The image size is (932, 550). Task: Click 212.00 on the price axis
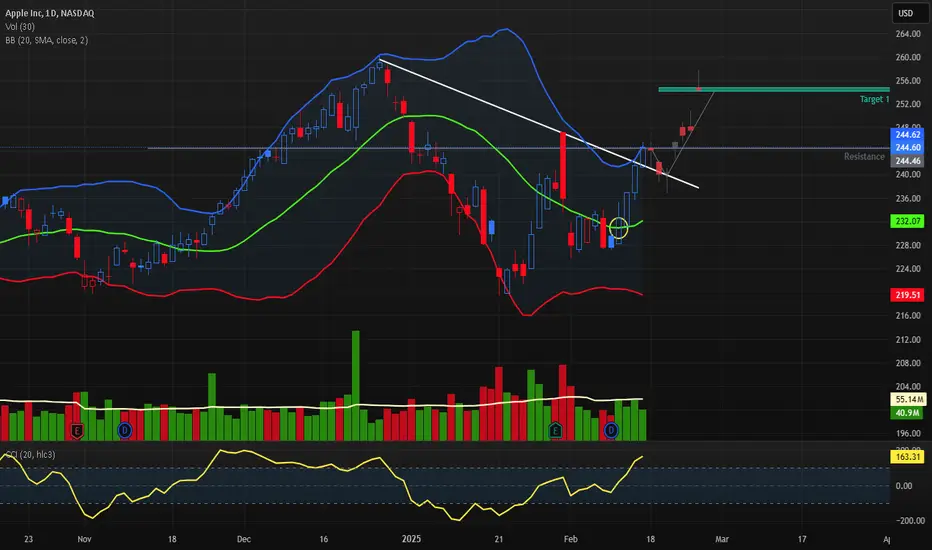click(908, 340)
